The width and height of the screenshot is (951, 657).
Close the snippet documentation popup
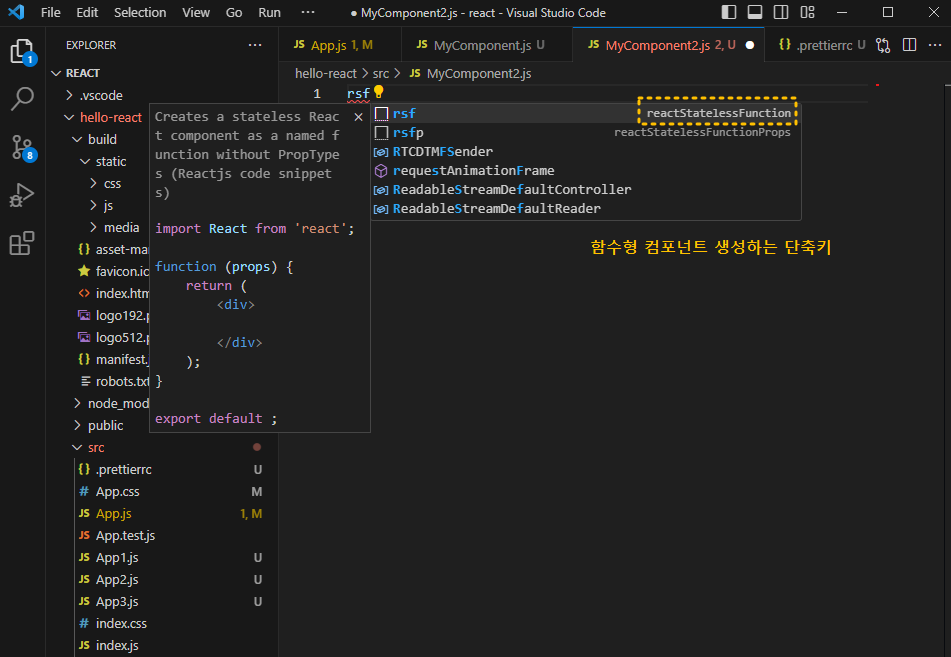(358, 117)
